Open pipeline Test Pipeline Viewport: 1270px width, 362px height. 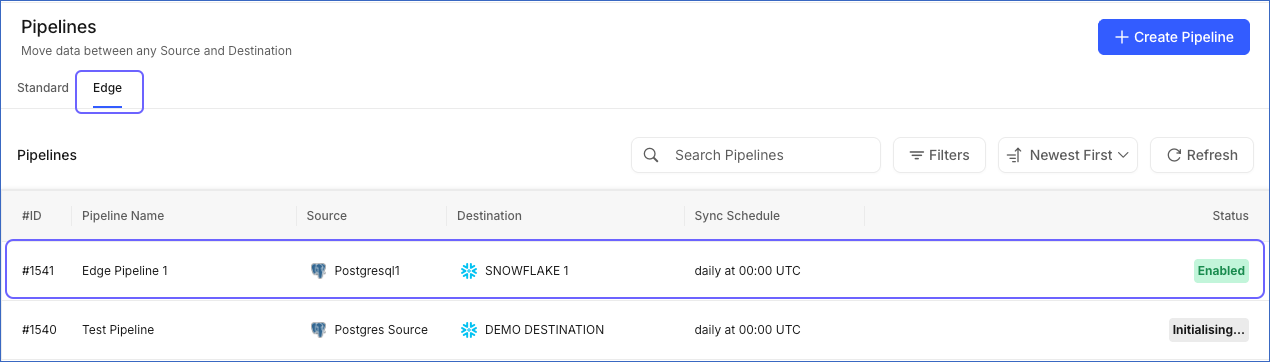(118, 329)
